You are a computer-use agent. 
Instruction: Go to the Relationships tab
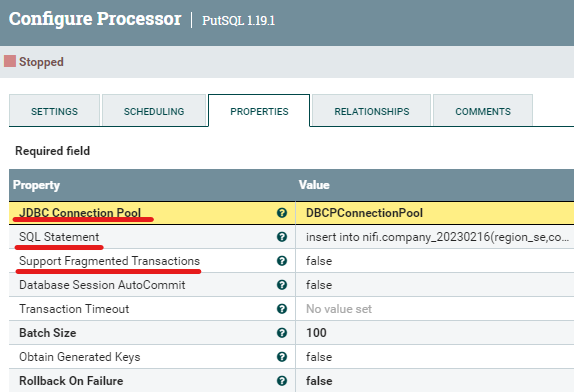pyautogui.click(x=372, y=111)
